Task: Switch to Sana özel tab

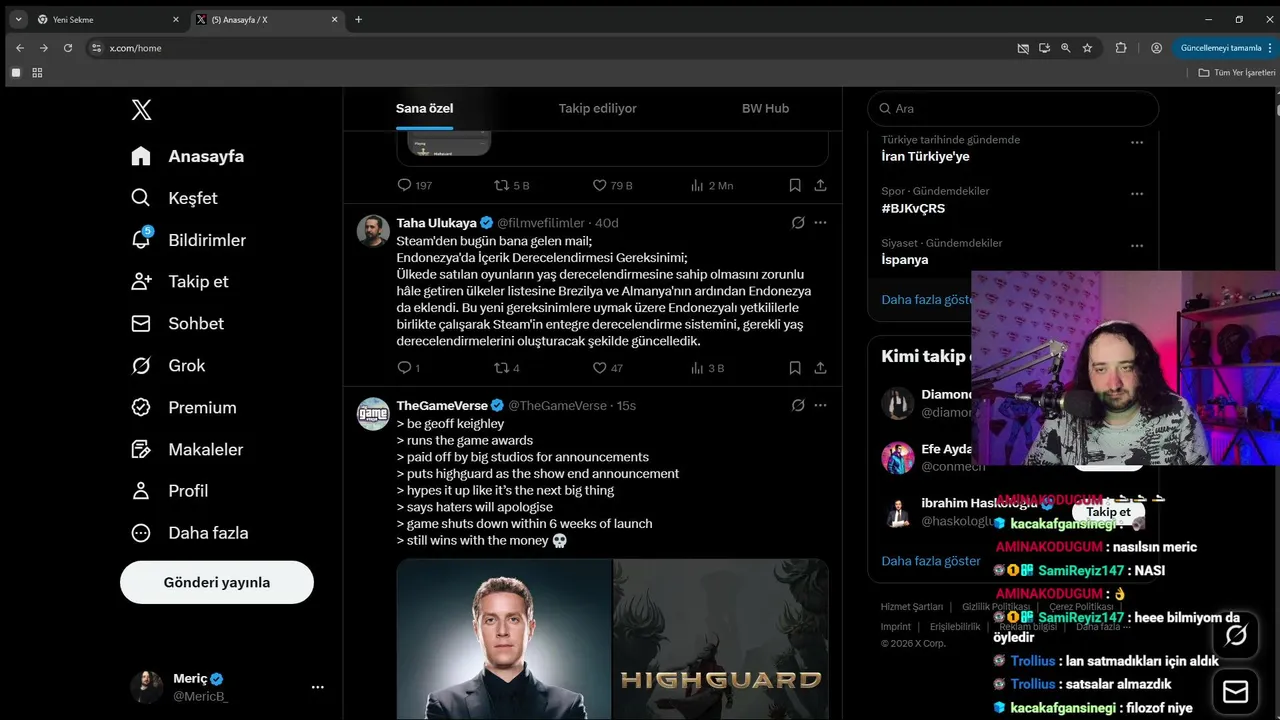Action: [424, 108]
